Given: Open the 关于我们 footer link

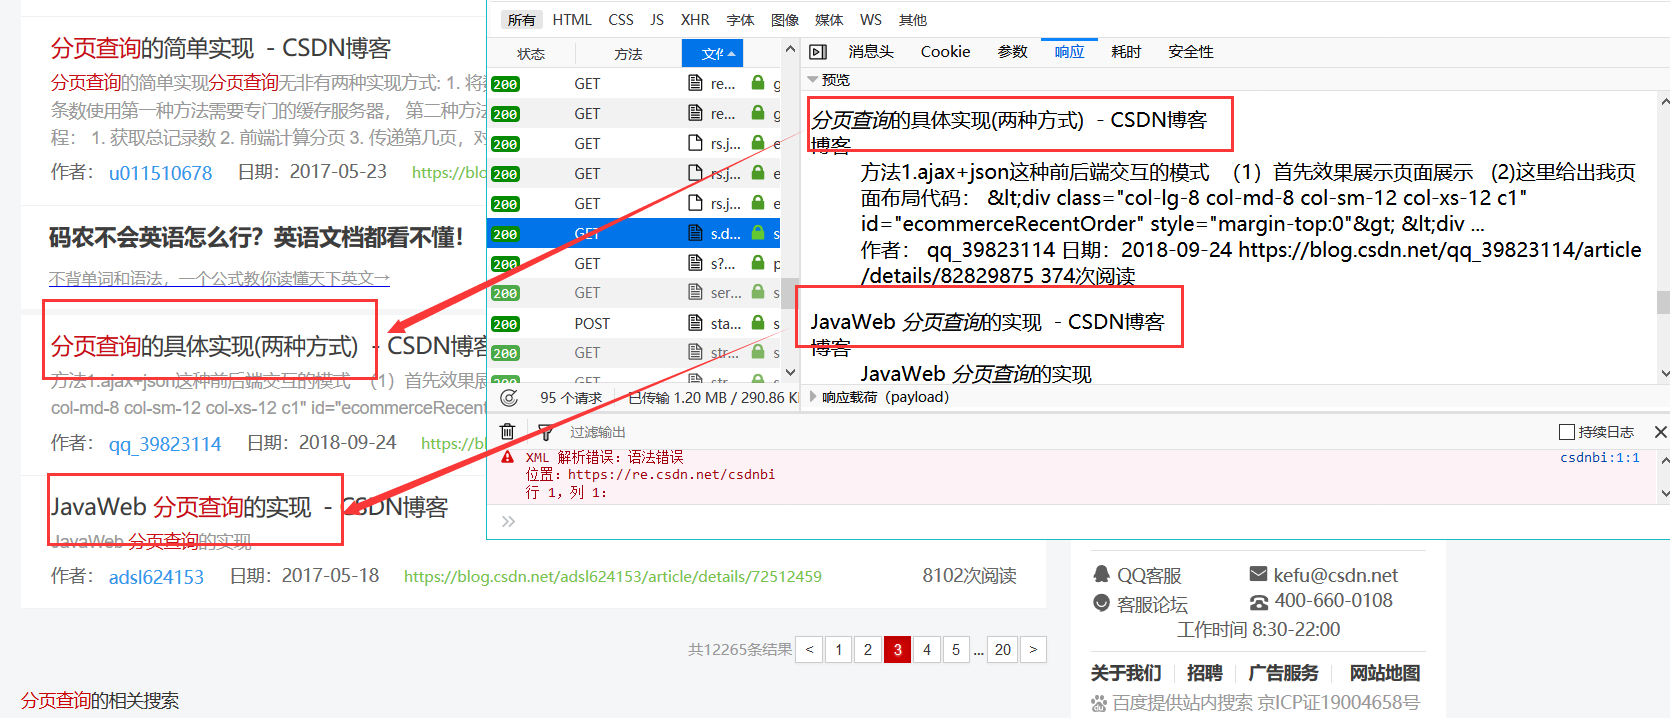Looking at the screenshot, I should (x=1126, y=673).
